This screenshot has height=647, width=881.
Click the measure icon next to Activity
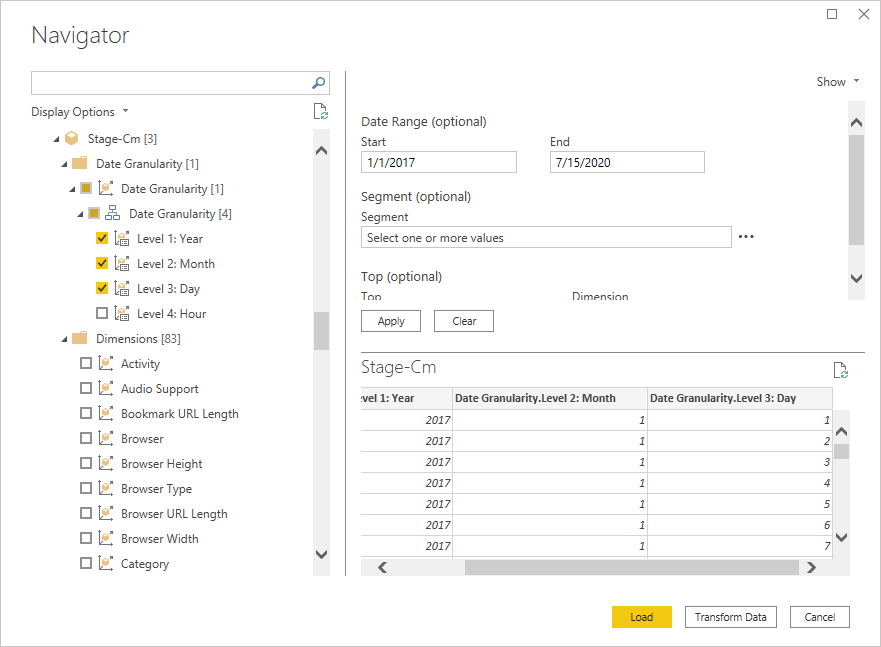click(106, 363)
